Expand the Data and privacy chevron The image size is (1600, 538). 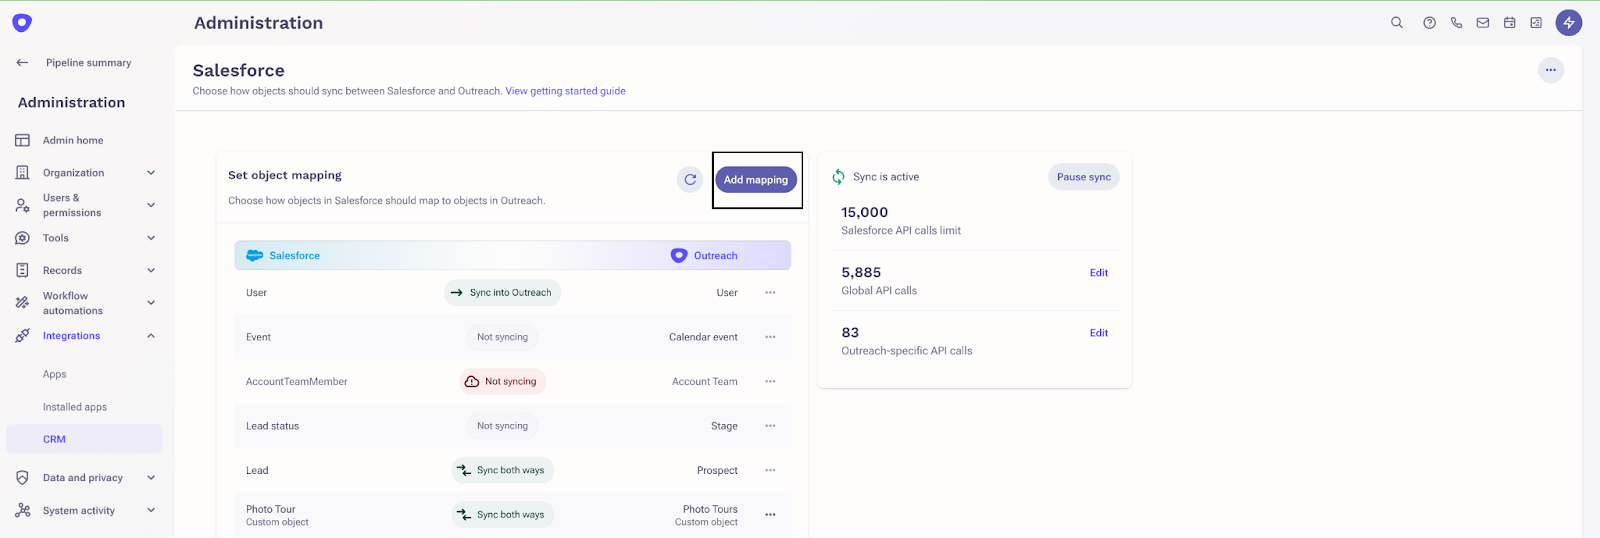click(151, 478)
